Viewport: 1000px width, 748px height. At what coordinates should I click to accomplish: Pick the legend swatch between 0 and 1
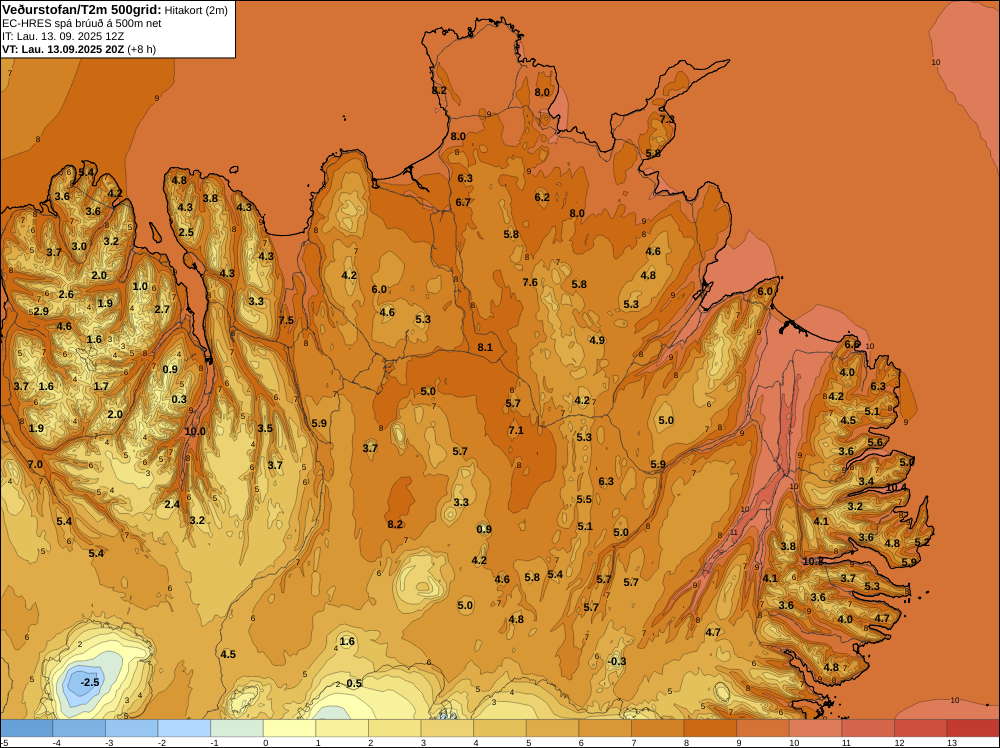290,728
